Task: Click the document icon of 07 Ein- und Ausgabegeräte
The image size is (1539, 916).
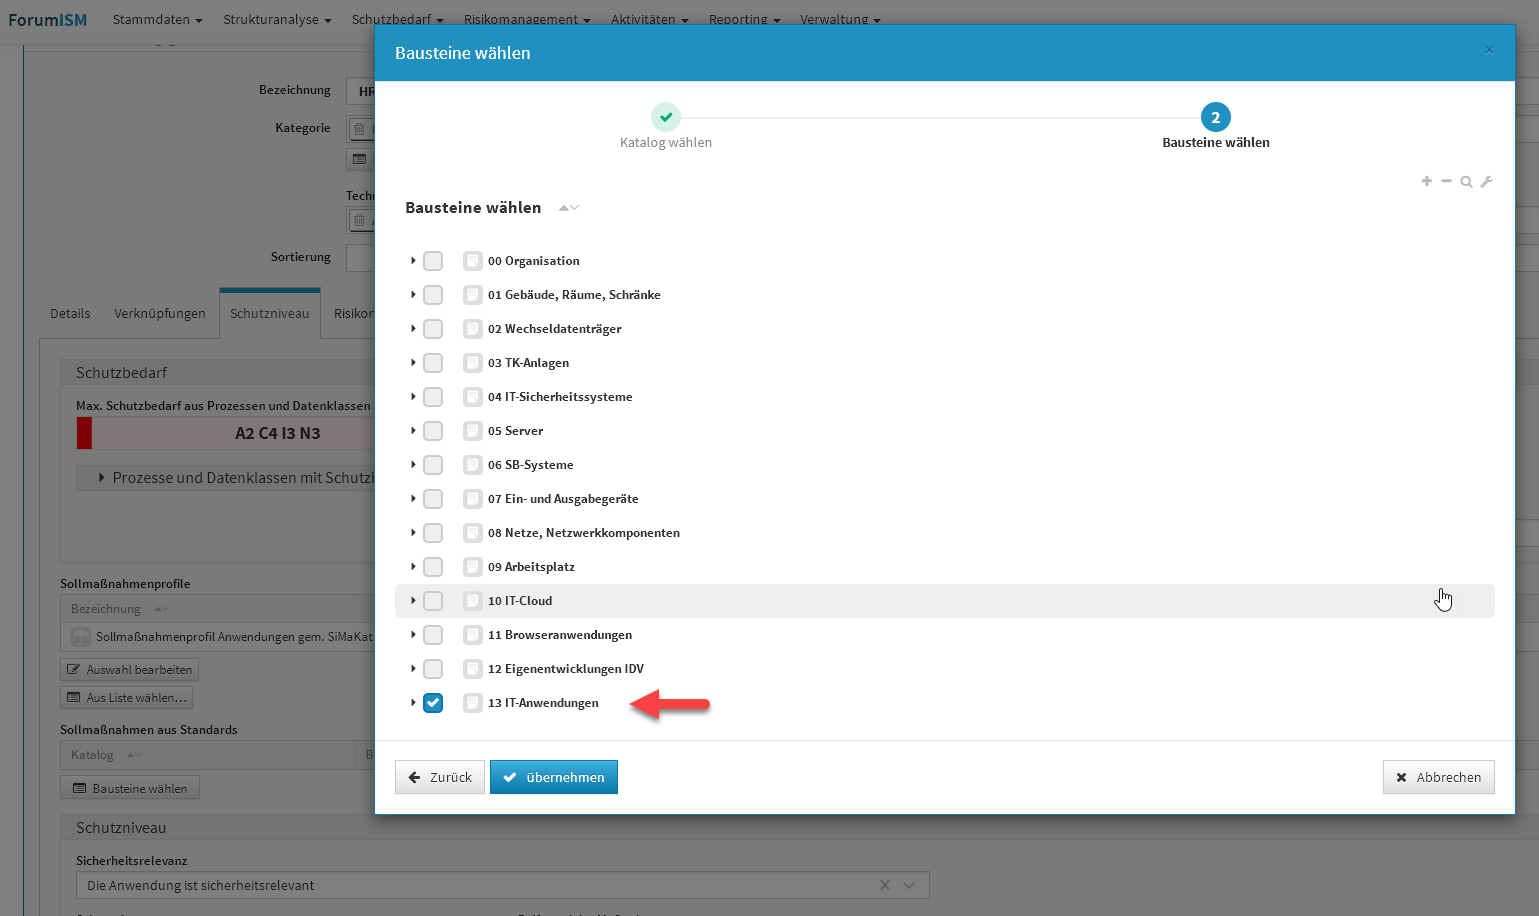Action: coord(473,499)
